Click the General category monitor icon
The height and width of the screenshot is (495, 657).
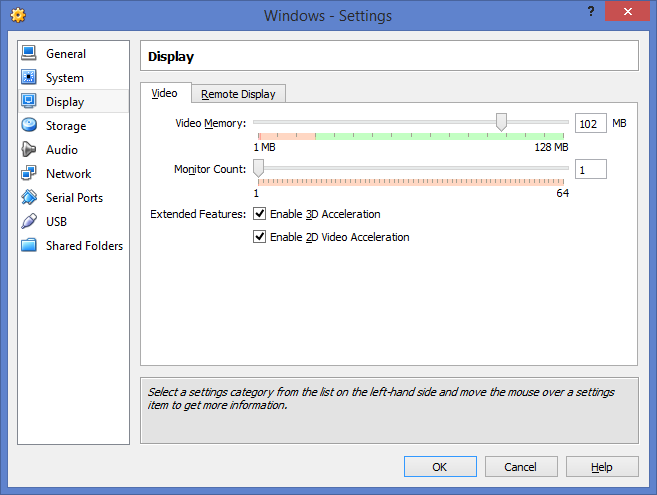coord(28,53)
